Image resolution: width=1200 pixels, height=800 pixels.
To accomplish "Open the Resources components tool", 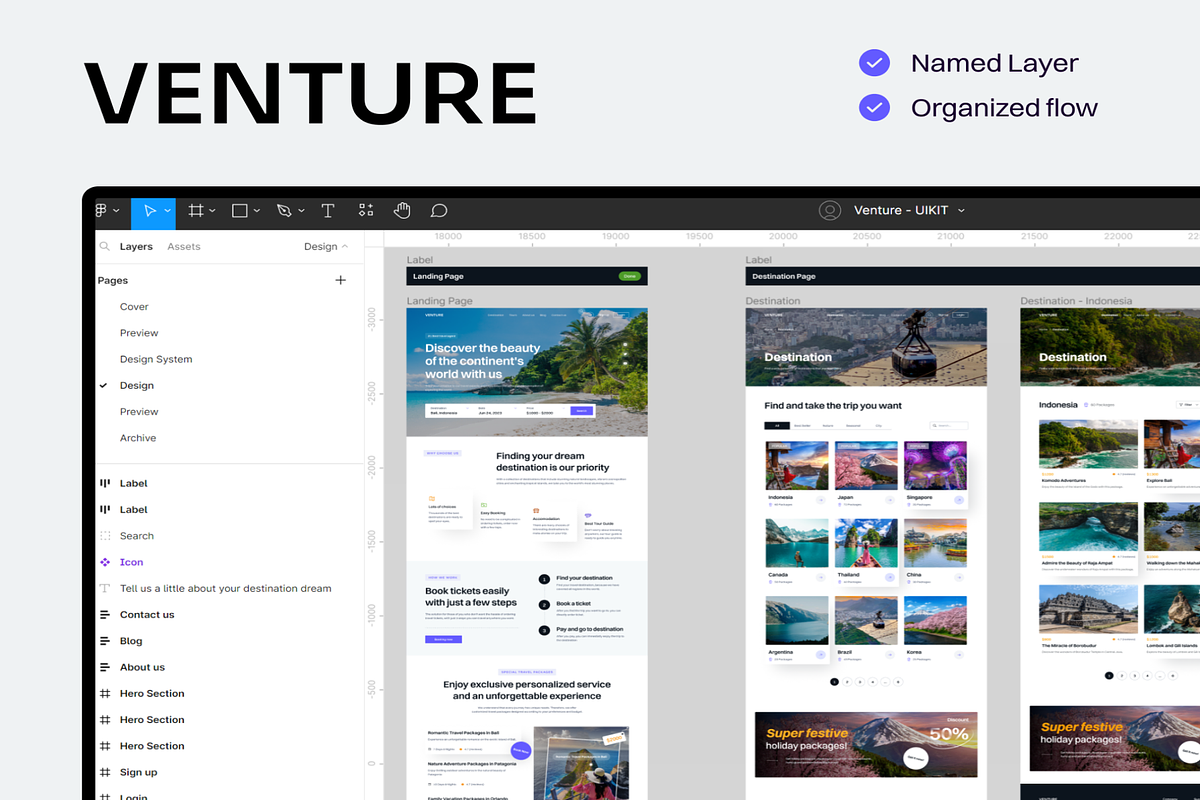I will [x=366, y=210].
